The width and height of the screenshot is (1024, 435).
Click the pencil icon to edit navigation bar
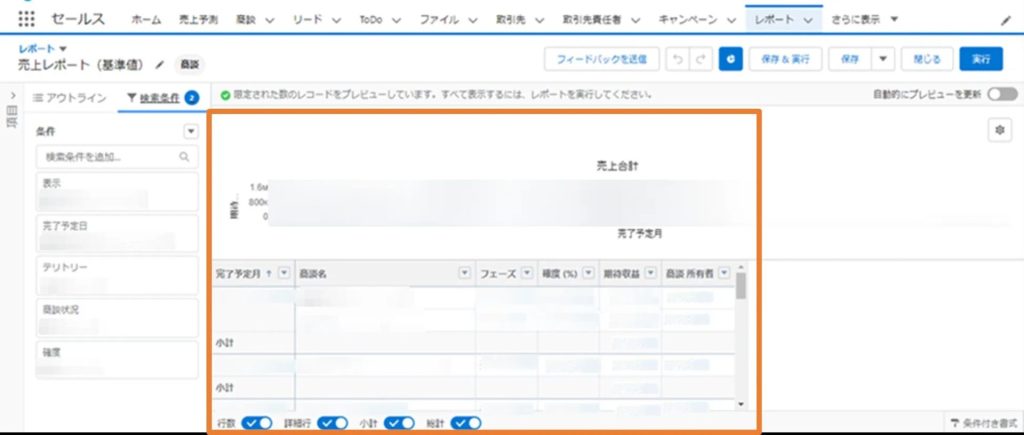pos(1006,20)
